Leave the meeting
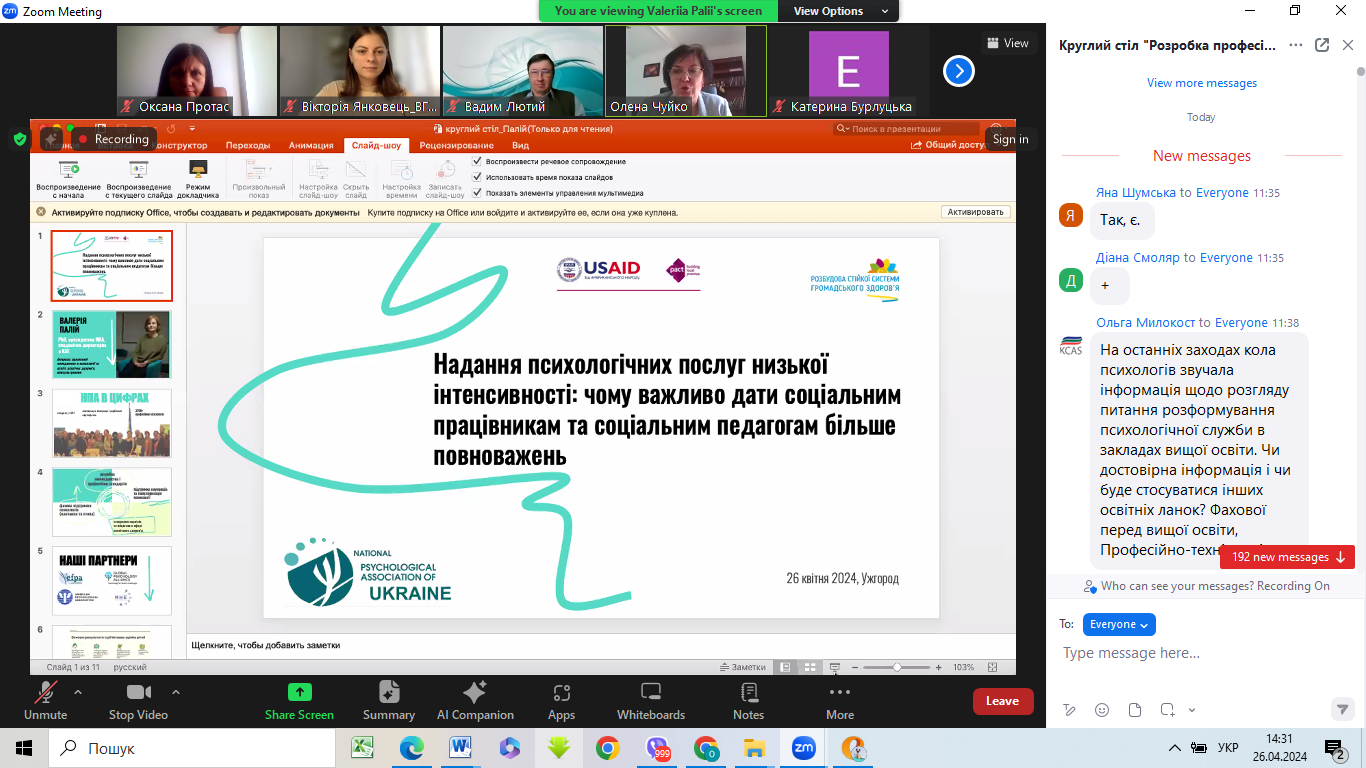 (1002, 701)
